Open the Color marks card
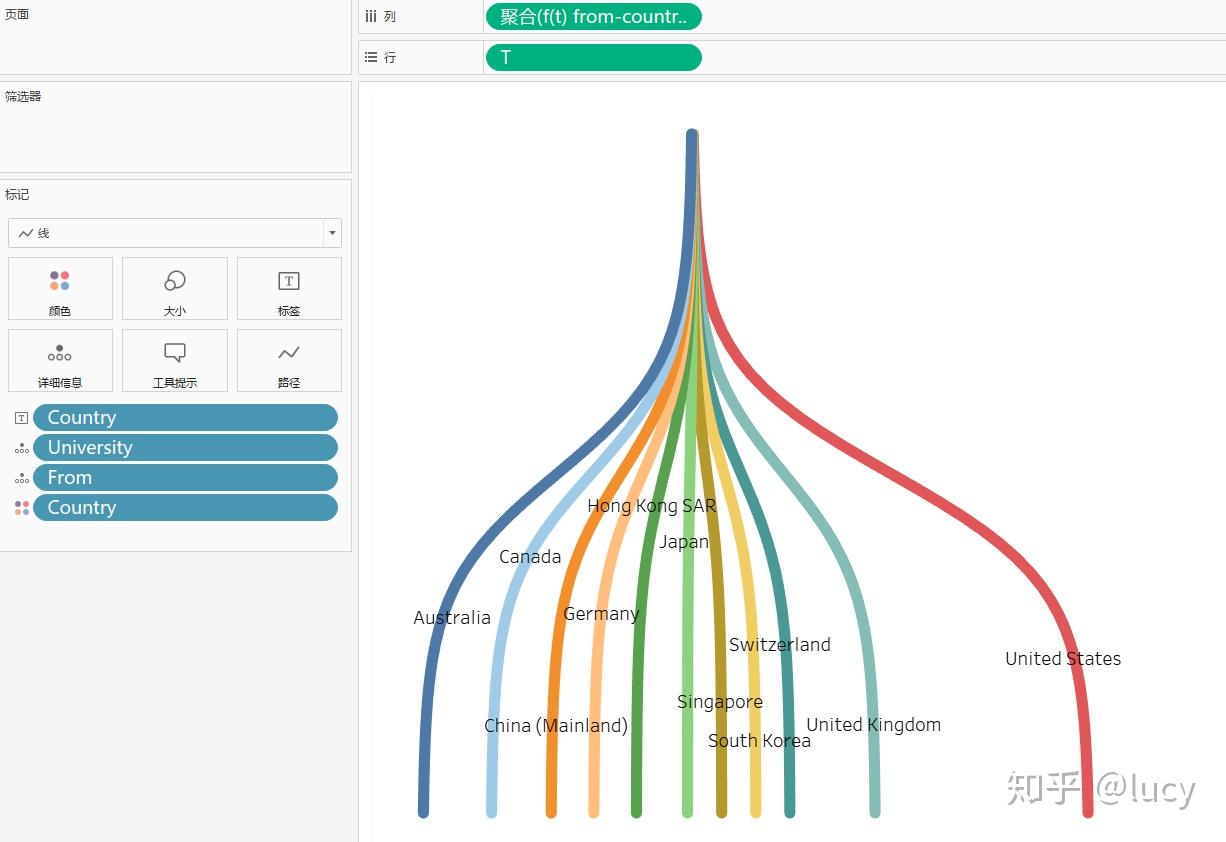1226x842 pixels. 60,288
